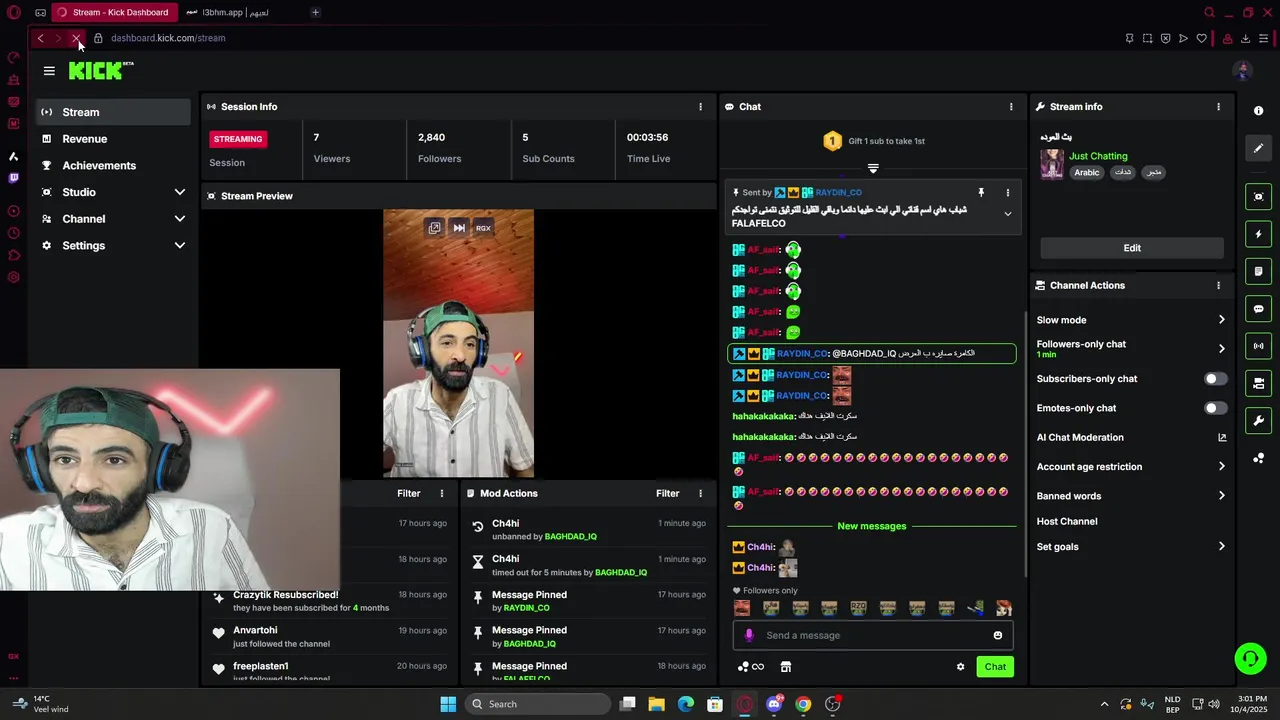This screenshot has width=1280, height=720.
Task: Open the pop-out icon on stream preview
Action: (434, 228)
